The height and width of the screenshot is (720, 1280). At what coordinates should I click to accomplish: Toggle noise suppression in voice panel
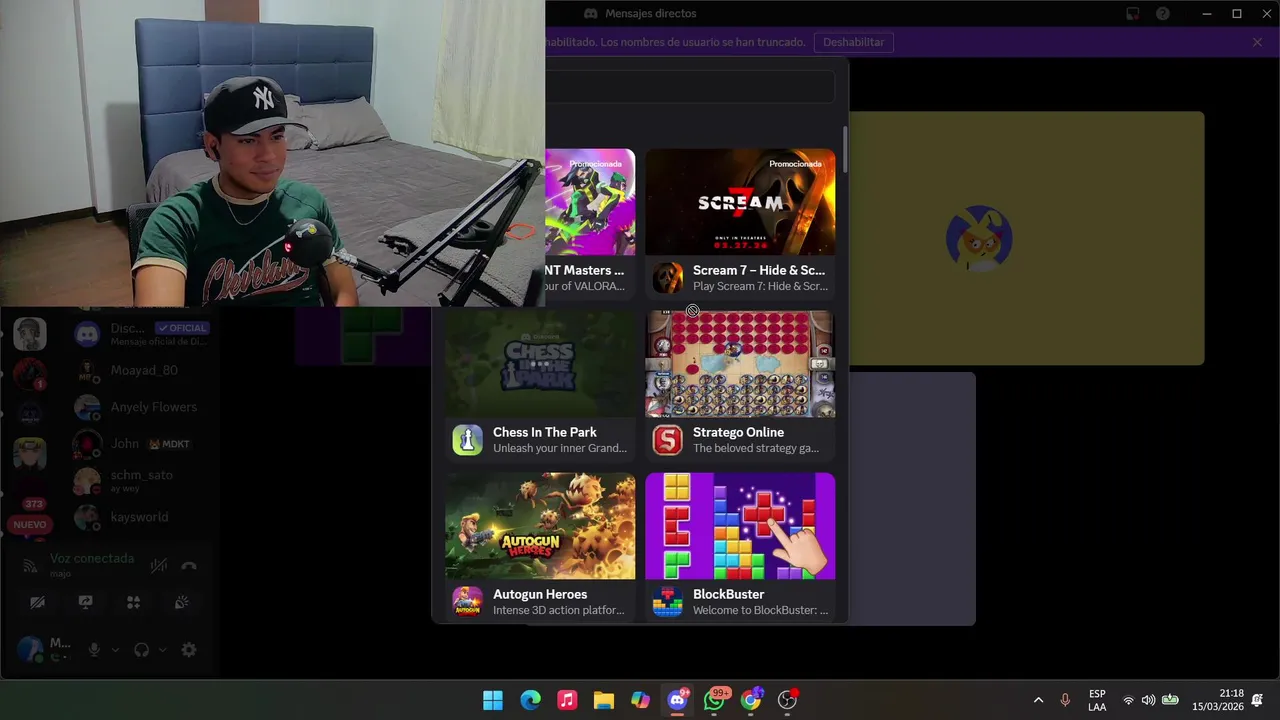158,565
